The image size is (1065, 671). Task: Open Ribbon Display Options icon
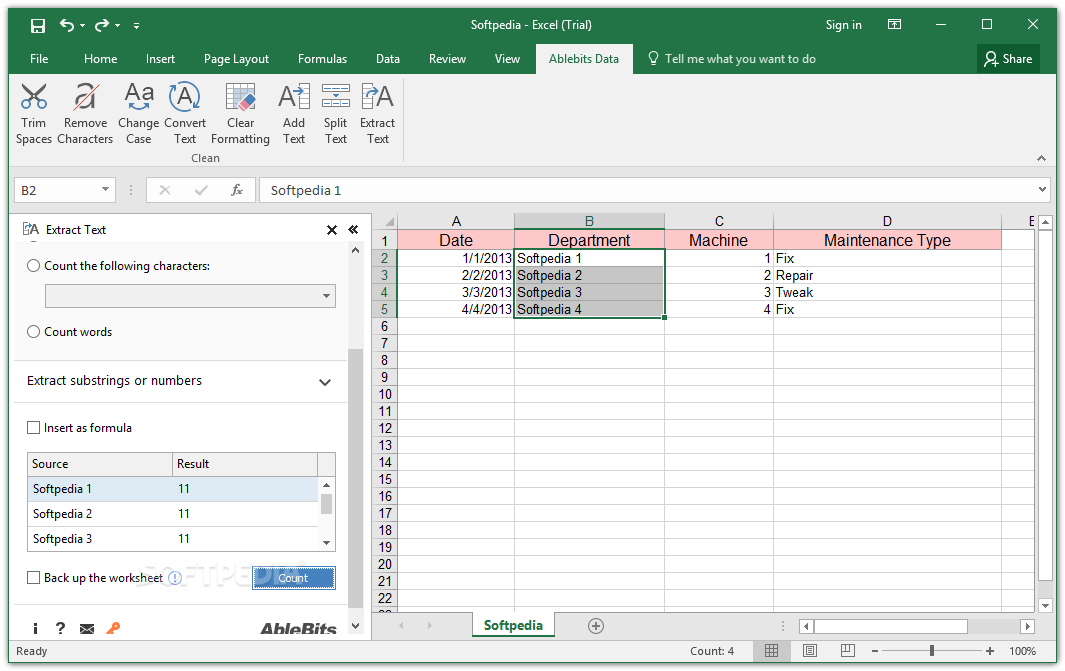click(895, 24)
